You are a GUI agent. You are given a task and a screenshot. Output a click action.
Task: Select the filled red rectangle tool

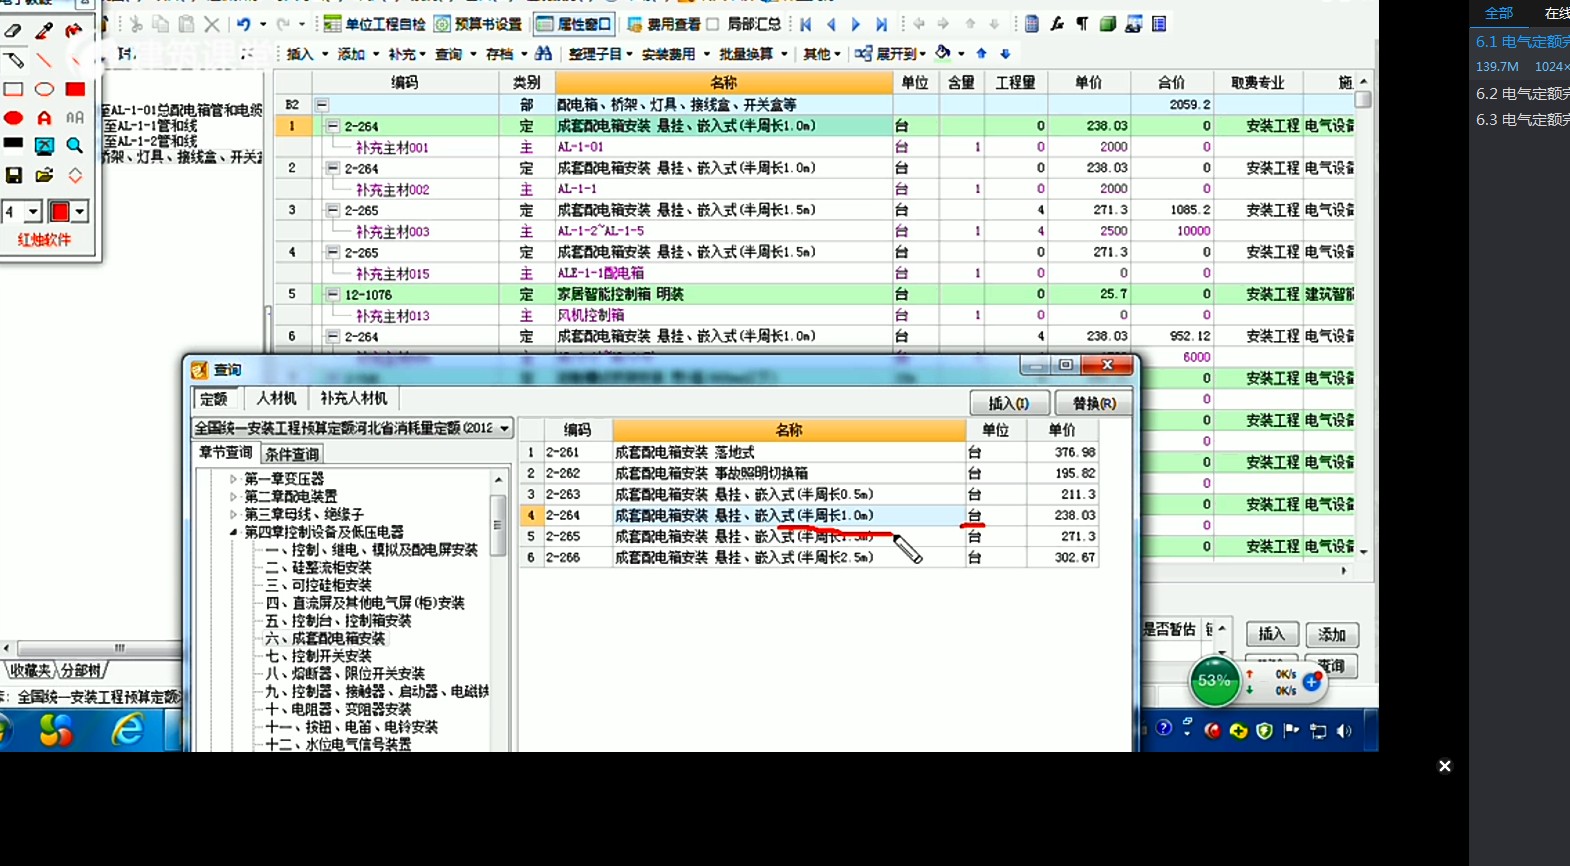(75, 89)
